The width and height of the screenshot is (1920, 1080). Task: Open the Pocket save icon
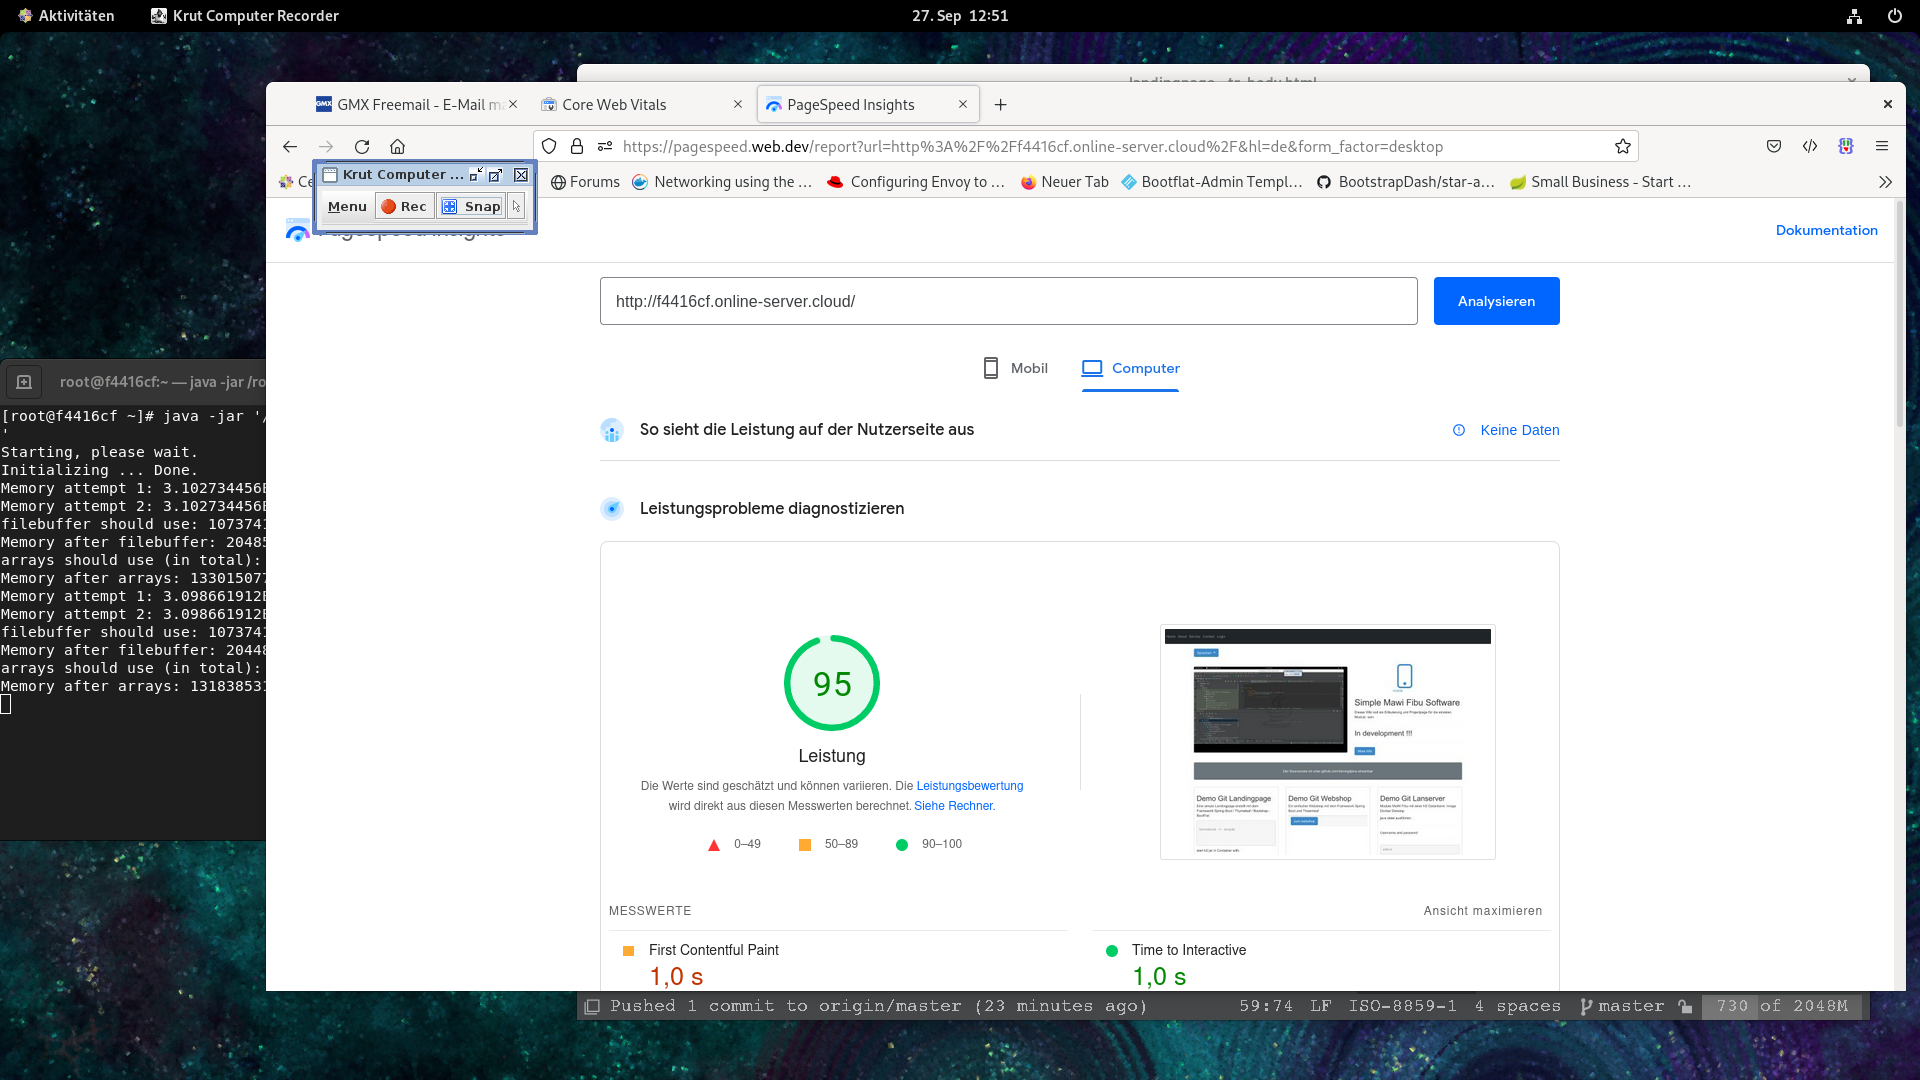(x=1774, y=146)
